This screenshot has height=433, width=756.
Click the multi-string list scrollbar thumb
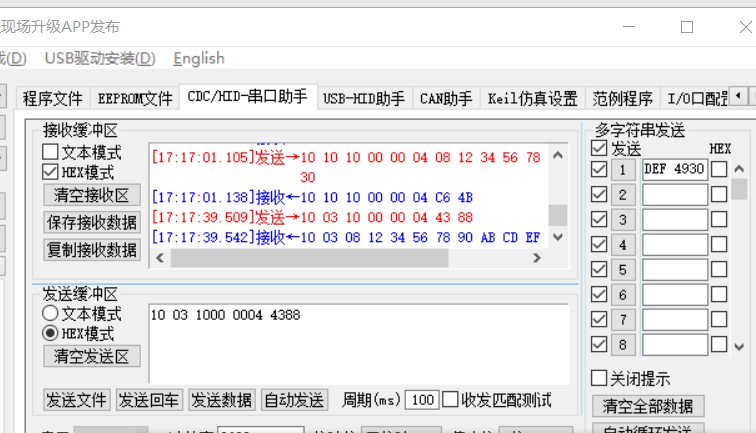[739, 189]
